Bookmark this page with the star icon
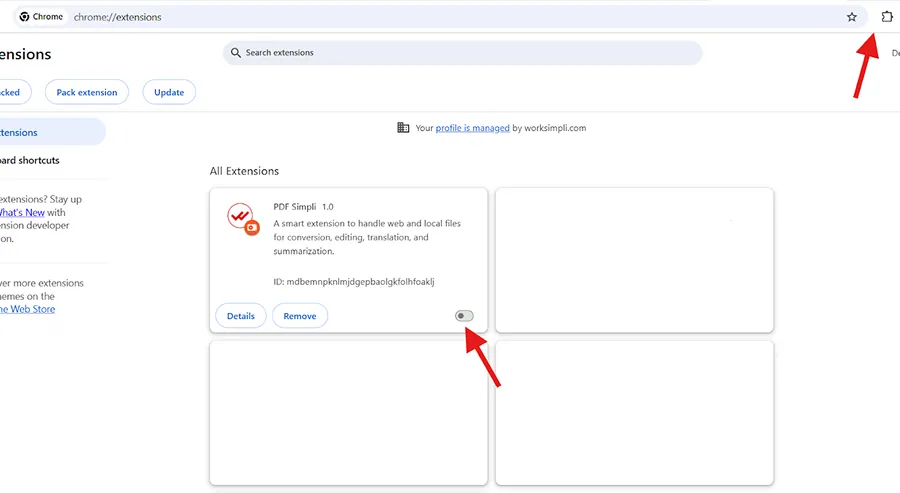 pos(852,17)
